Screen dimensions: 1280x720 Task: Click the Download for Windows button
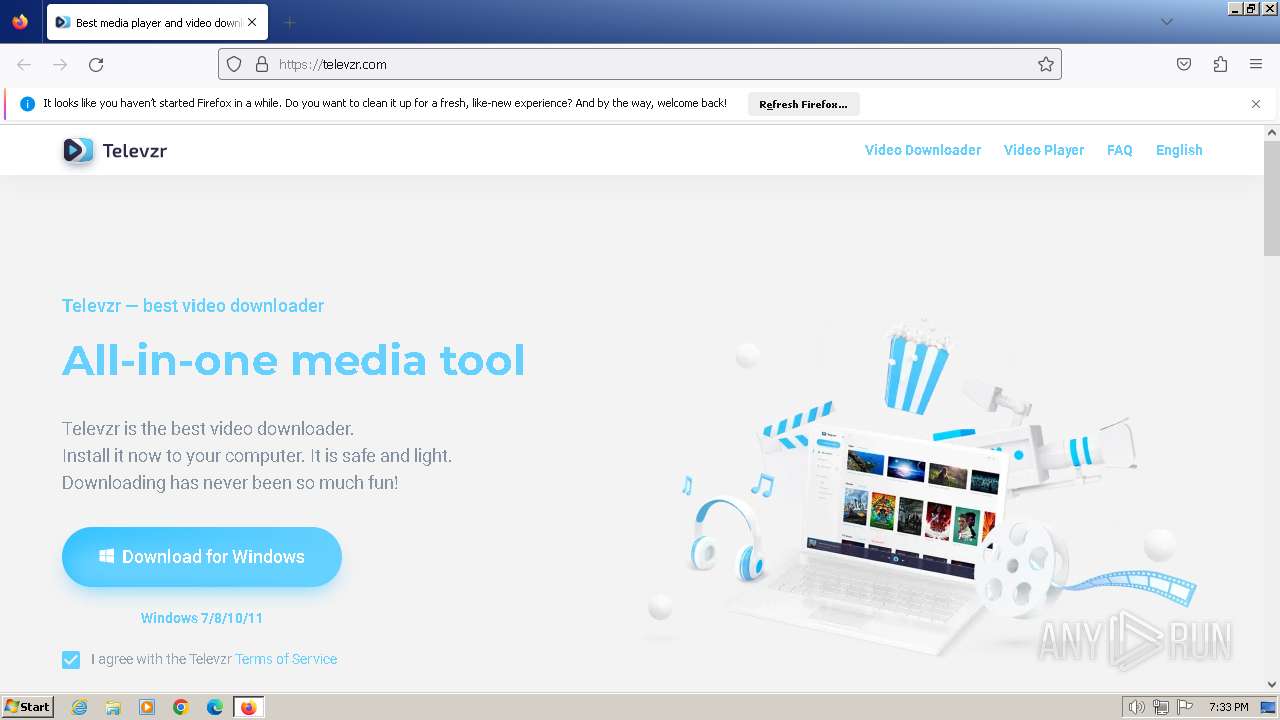point(202,557)
